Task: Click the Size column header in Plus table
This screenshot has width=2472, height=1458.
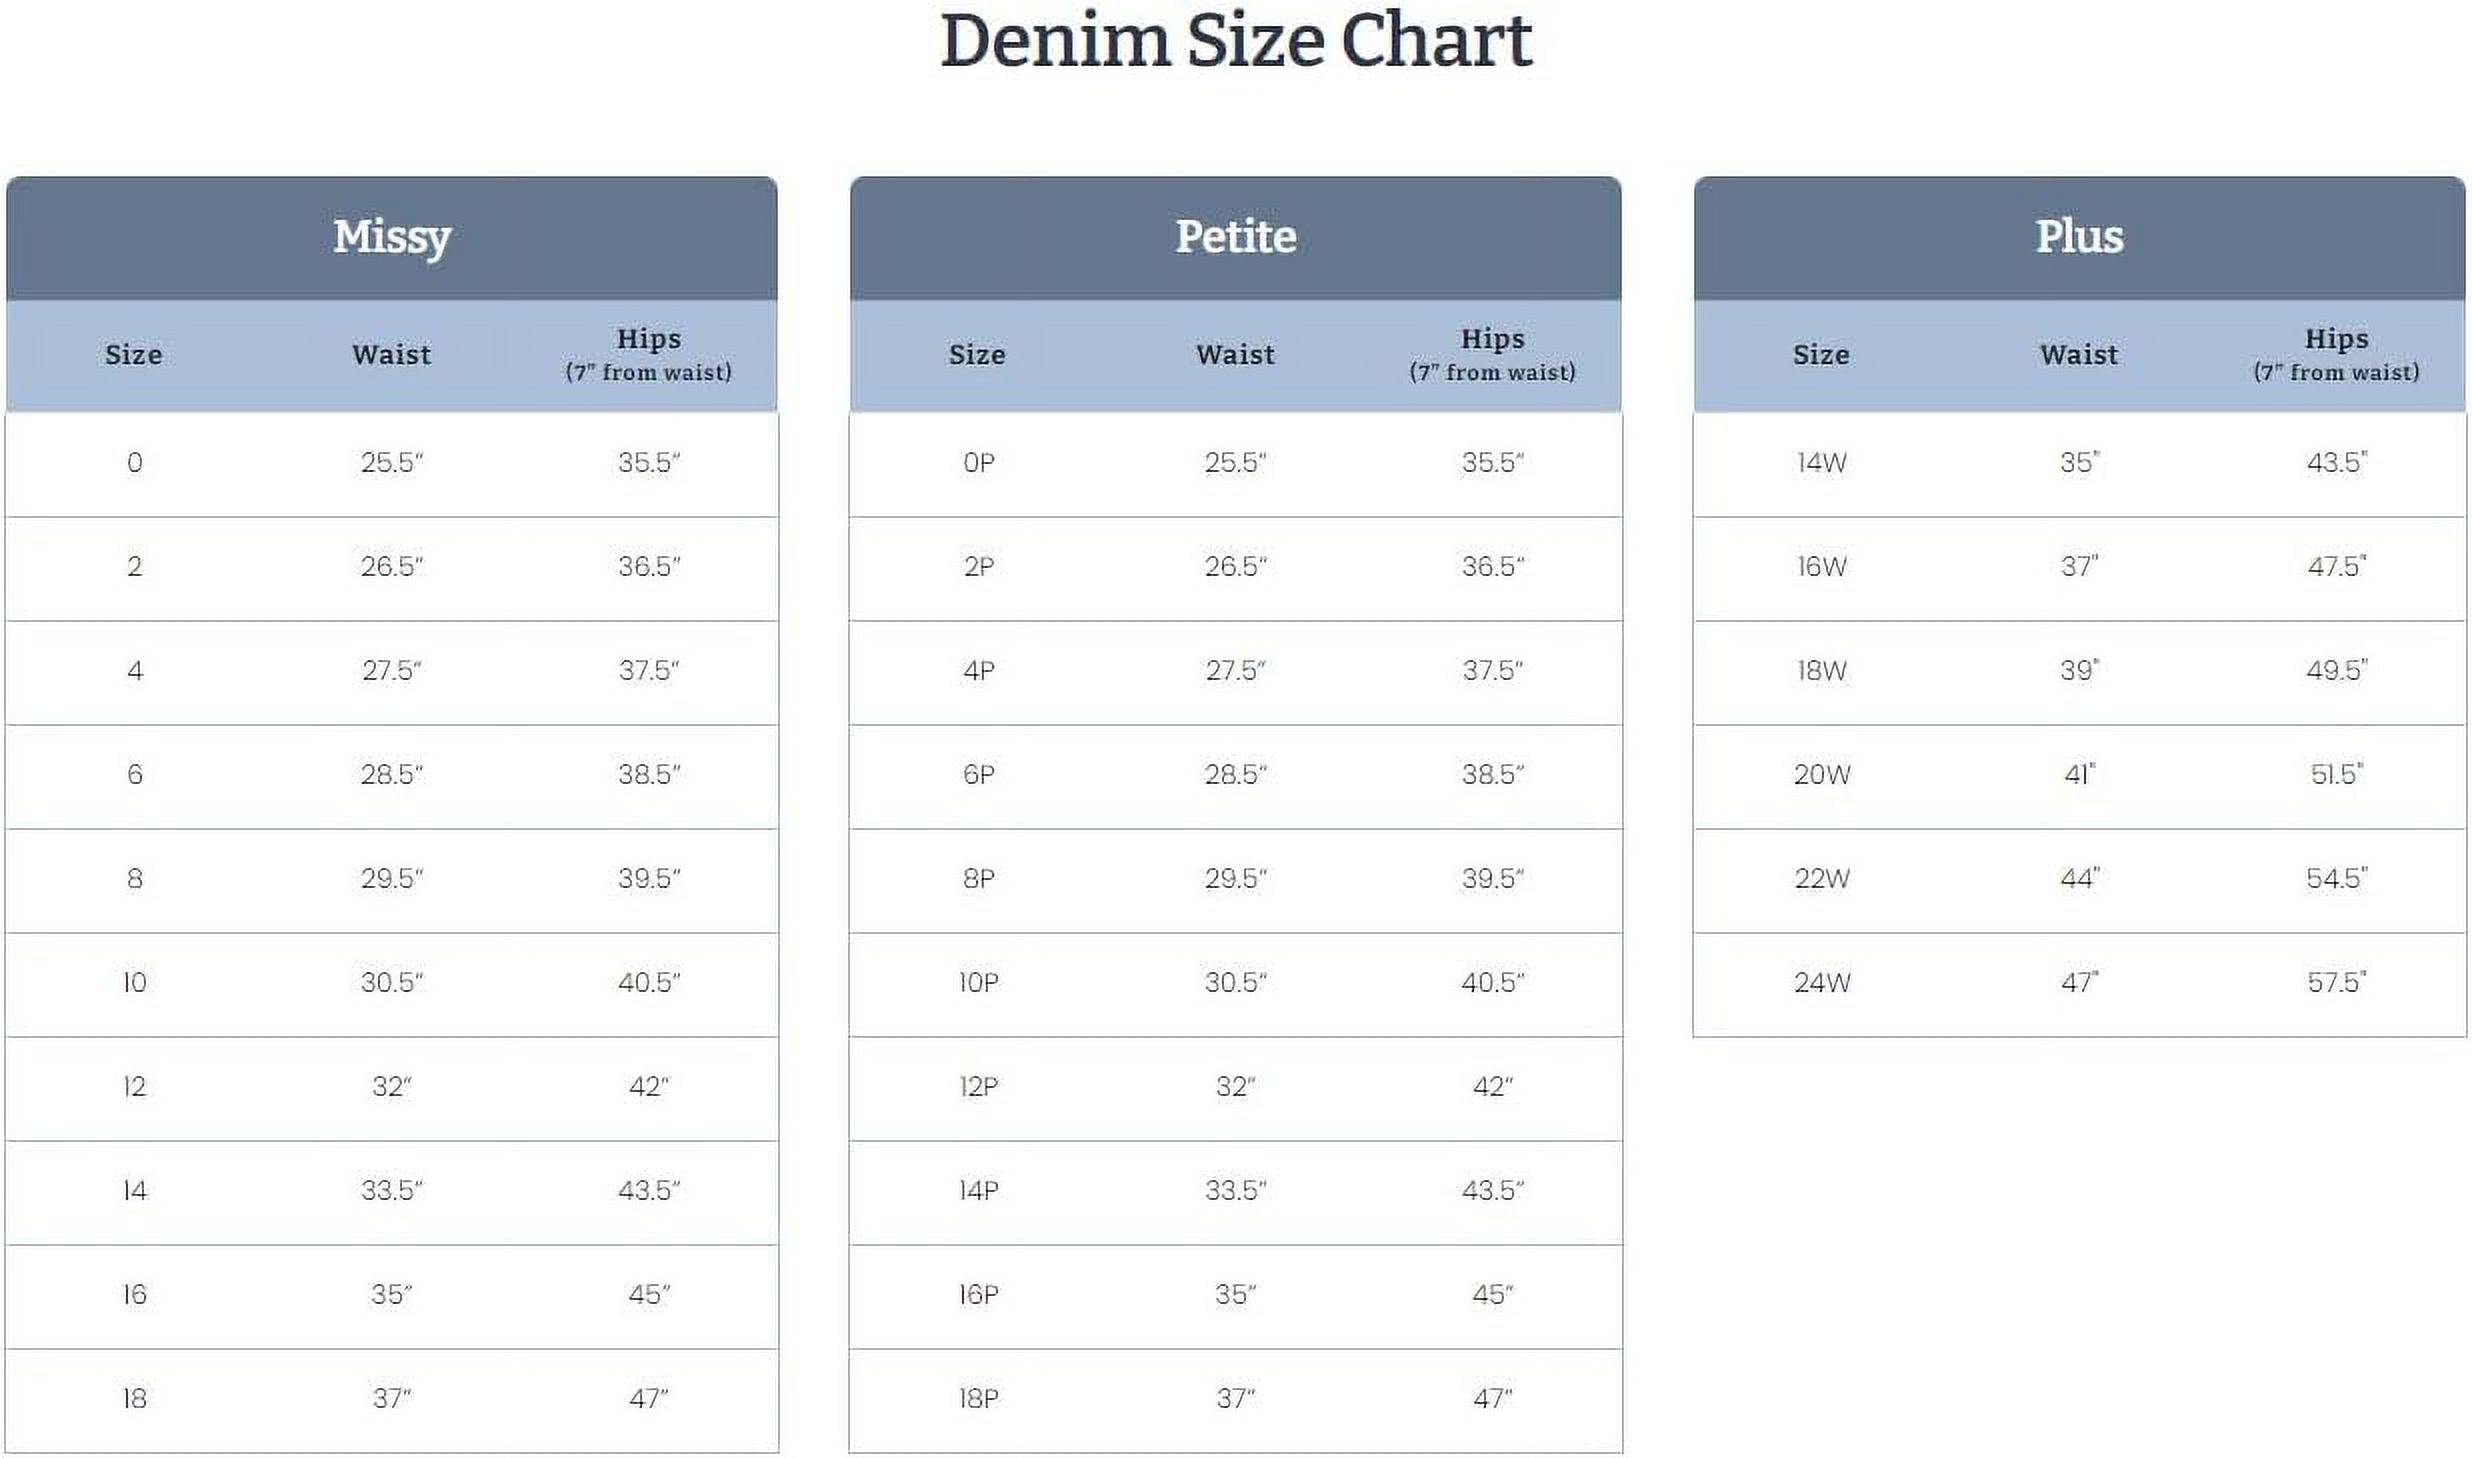Action: click(1821, 355)
